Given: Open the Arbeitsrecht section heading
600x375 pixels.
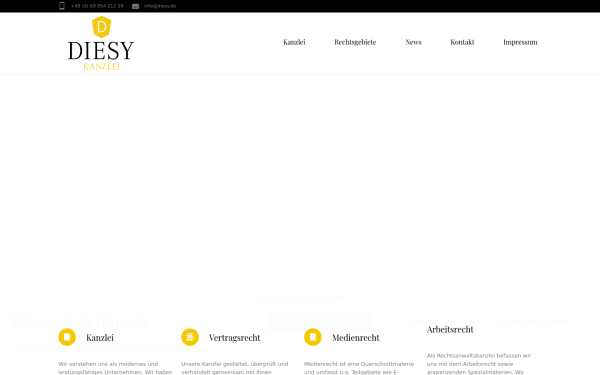Looking at the screenshot, I should coord(450,329).
